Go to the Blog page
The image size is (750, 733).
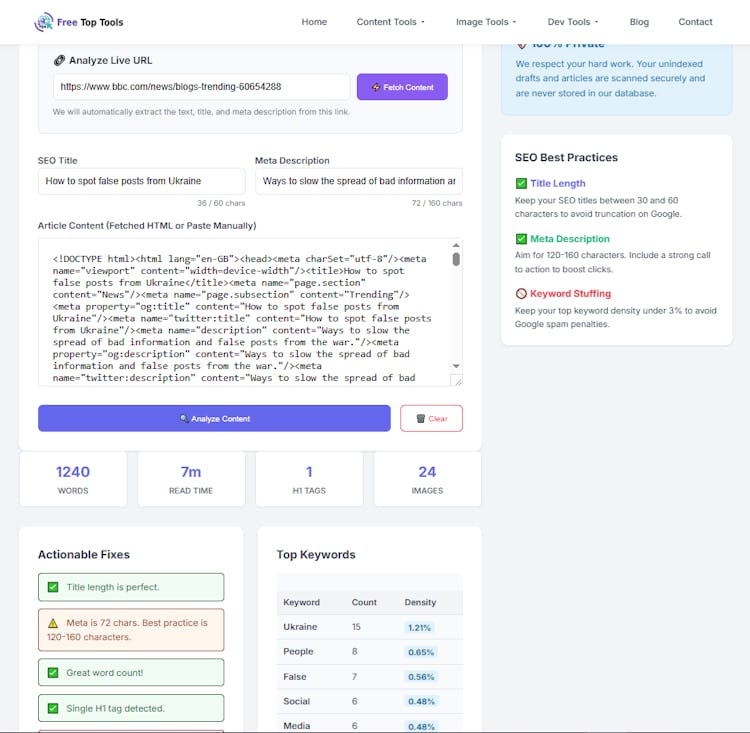[x=639, y=22]
